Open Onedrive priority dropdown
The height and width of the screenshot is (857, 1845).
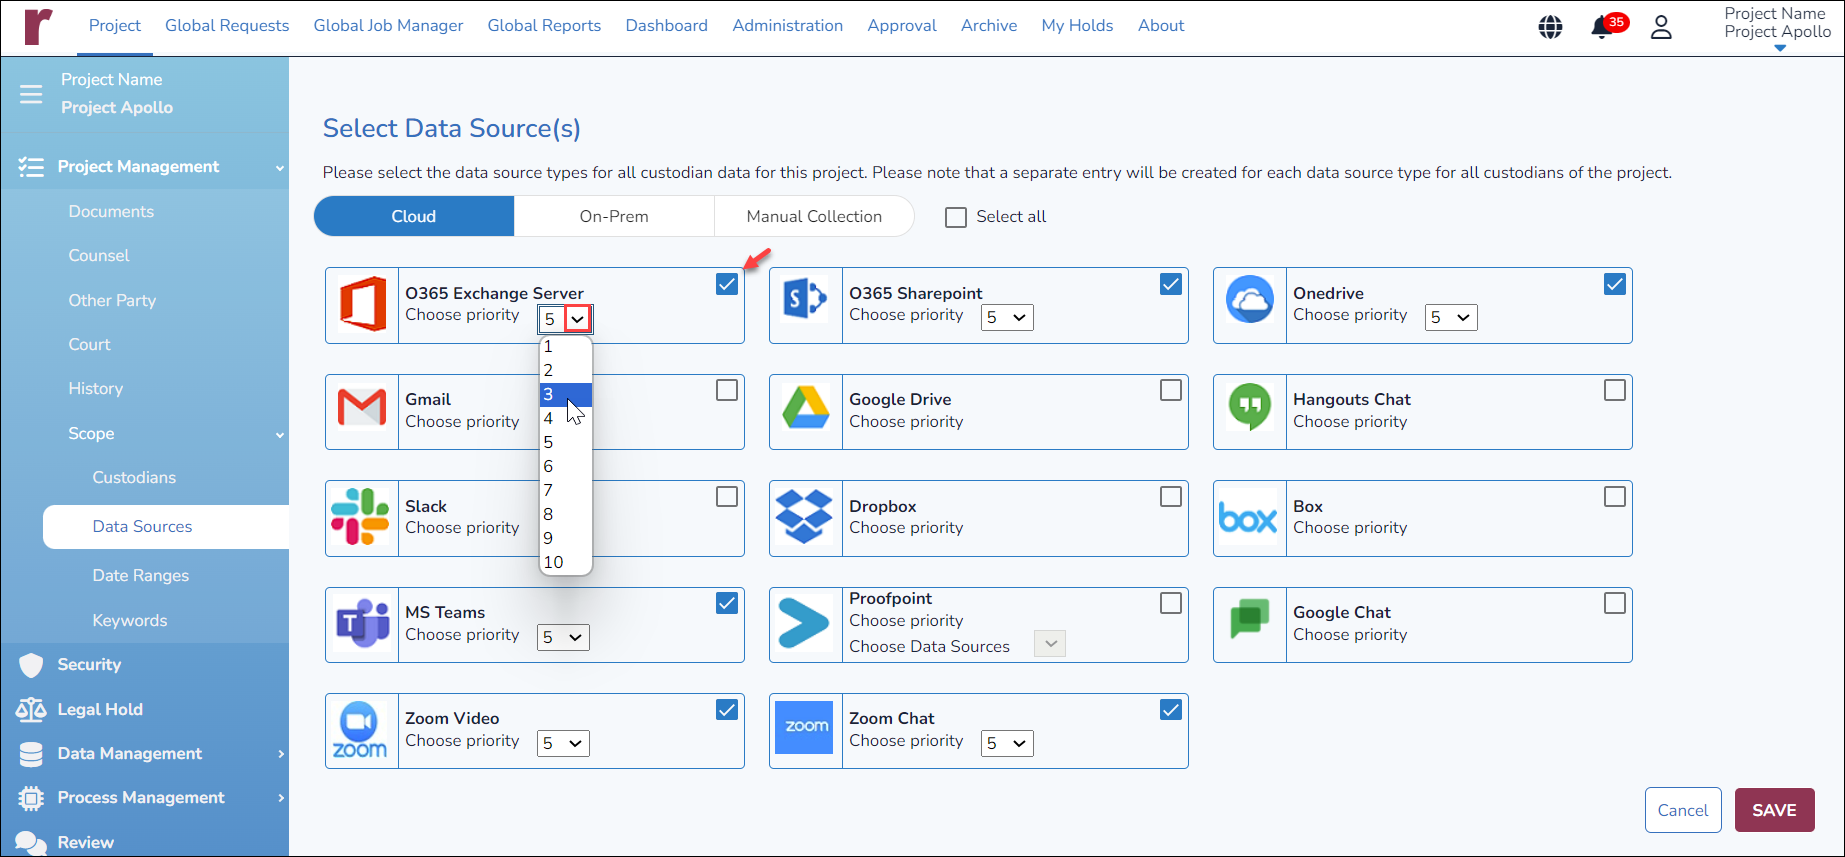point(1451,318)
